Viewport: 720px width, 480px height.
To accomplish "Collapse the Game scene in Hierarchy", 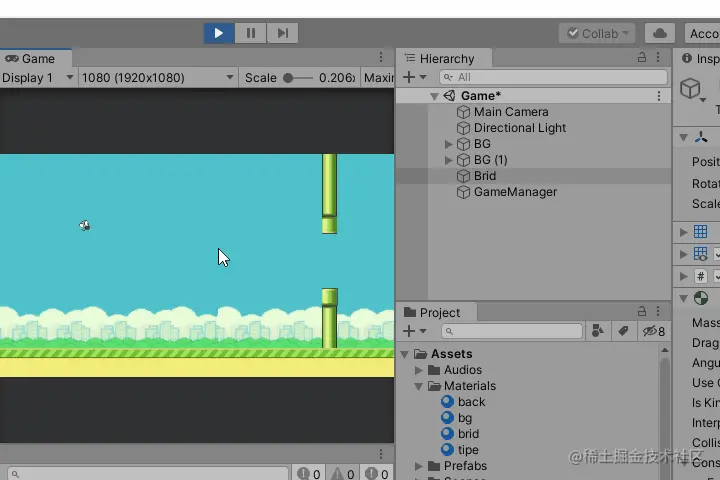I will click(434, 96).
